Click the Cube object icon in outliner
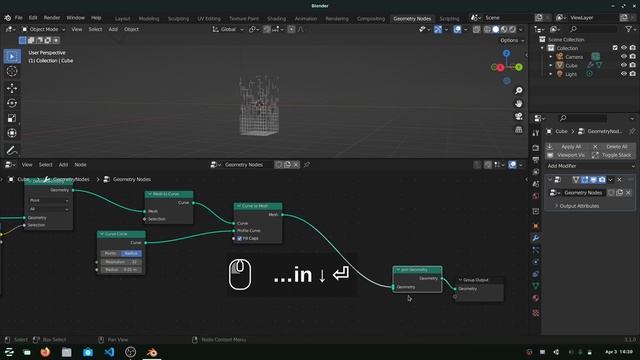 point(560,65)
